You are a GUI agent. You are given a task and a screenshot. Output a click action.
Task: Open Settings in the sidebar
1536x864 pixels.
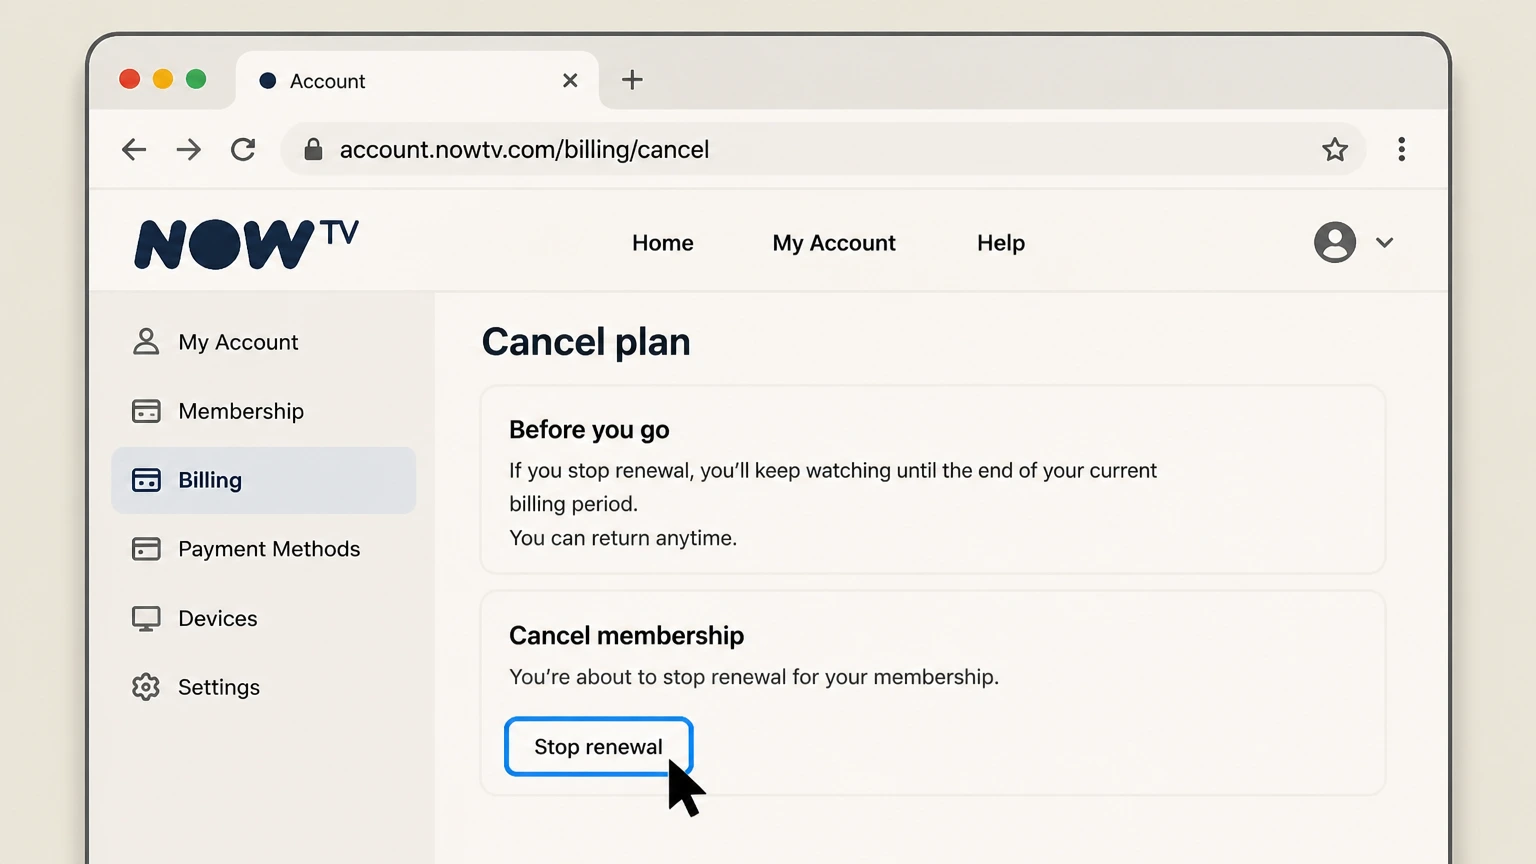(x=264, y=687)
